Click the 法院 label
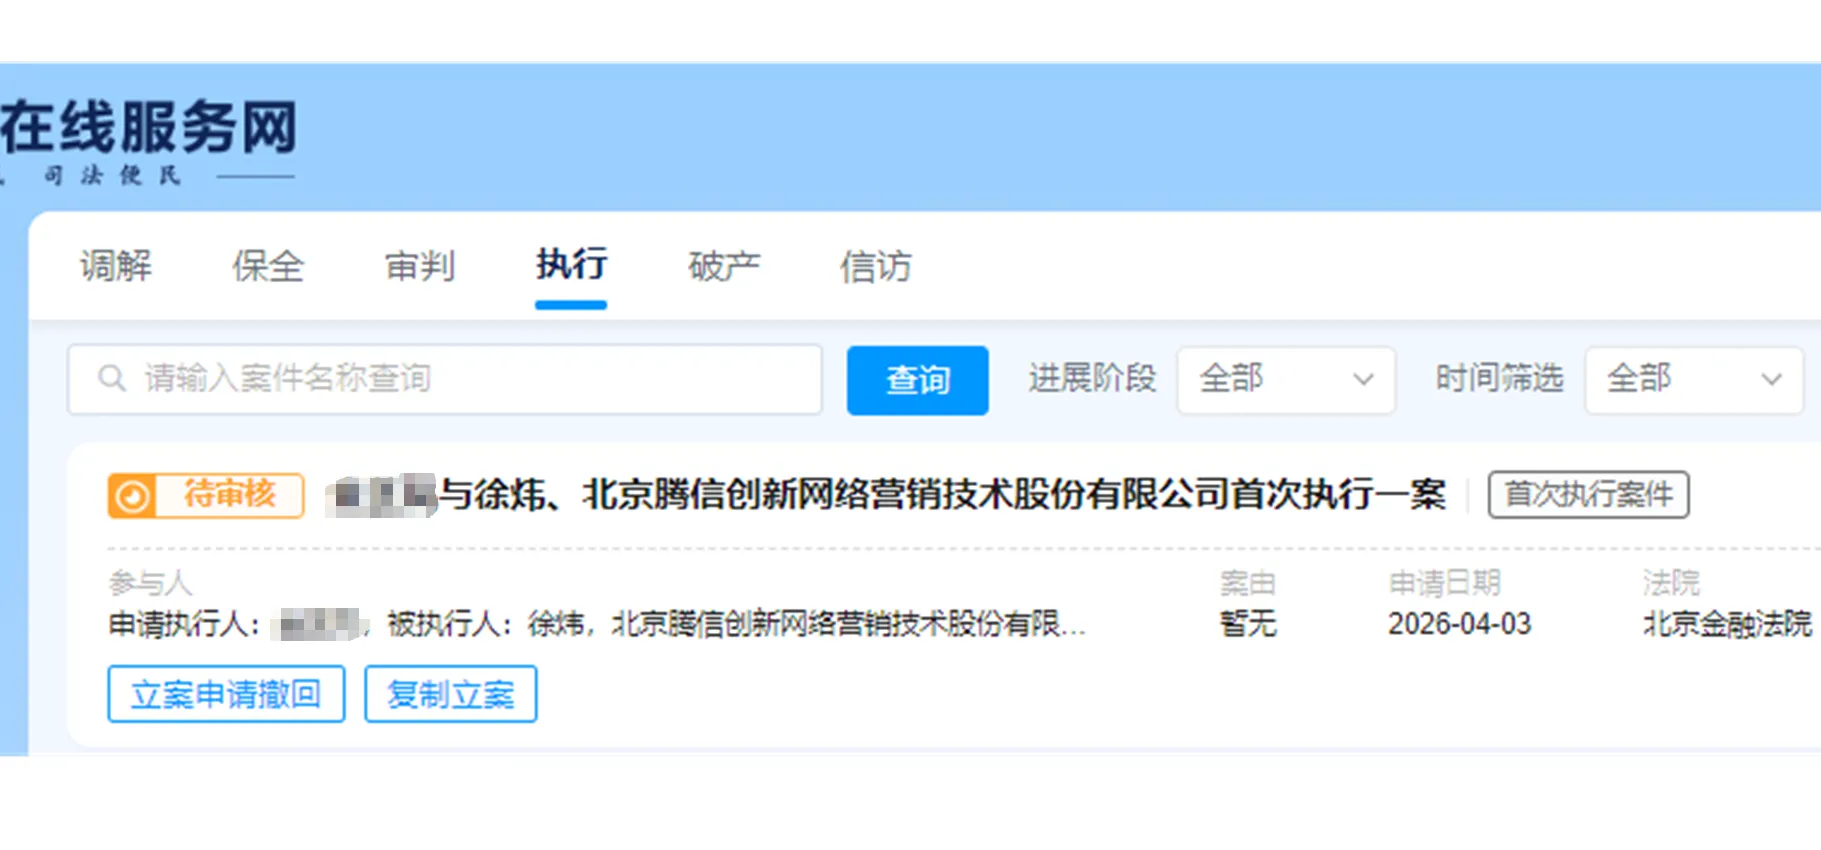Image resolution: width=1821 pixels, height=850 pixels. tap(1671, 583)
